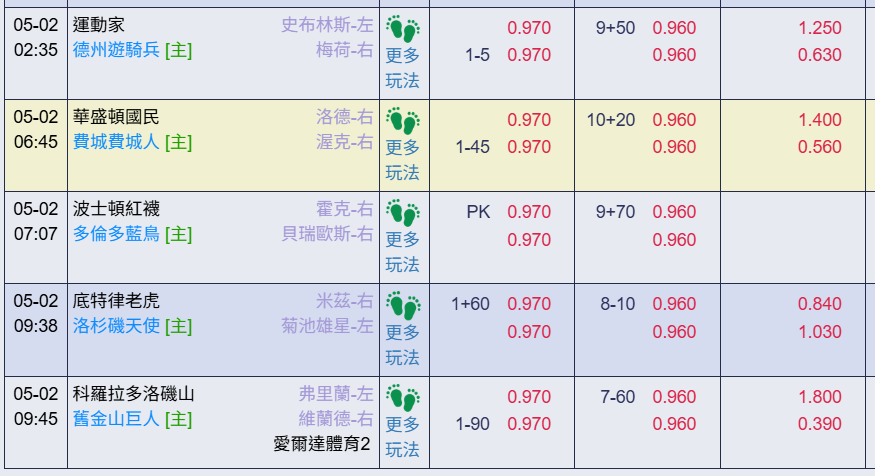Open 更多玩法 for 德州遊騎兵 game
875x476 pixels.
coord(403,68)
